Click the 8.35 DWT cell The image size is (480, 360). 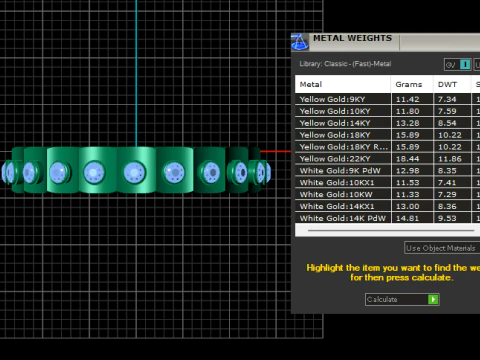click(x=452, y=171)
